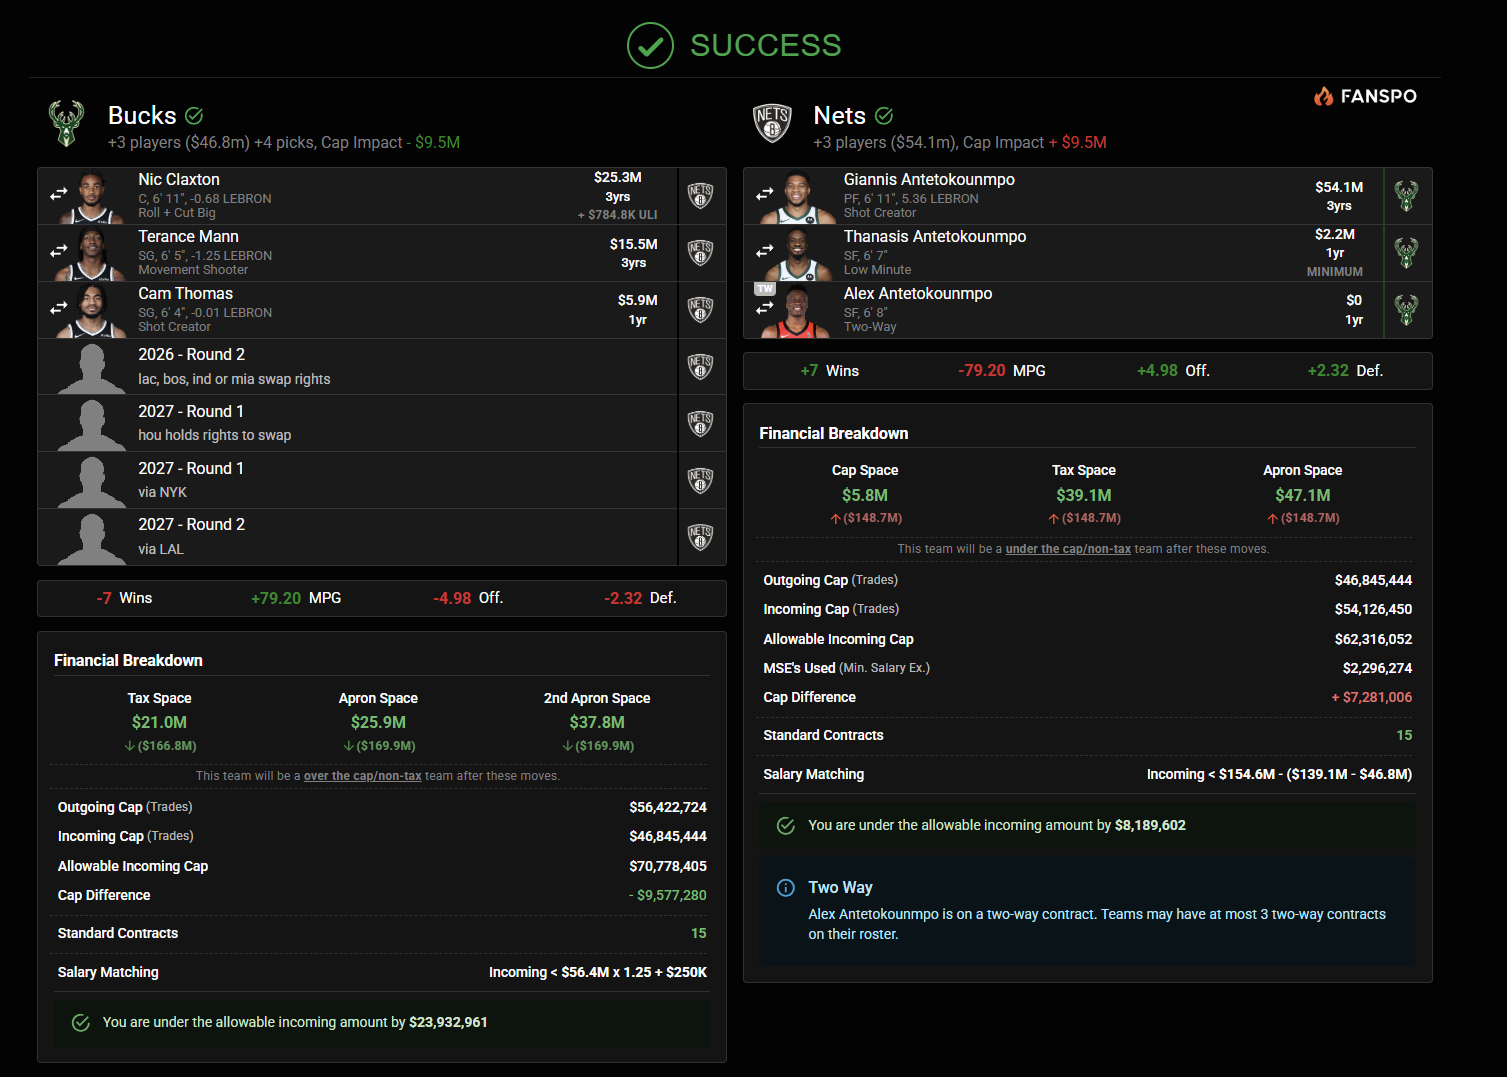Screen dimensions: 1507x1077
Task: Click the Nets team logo in the header
Action: pos(772,123)
